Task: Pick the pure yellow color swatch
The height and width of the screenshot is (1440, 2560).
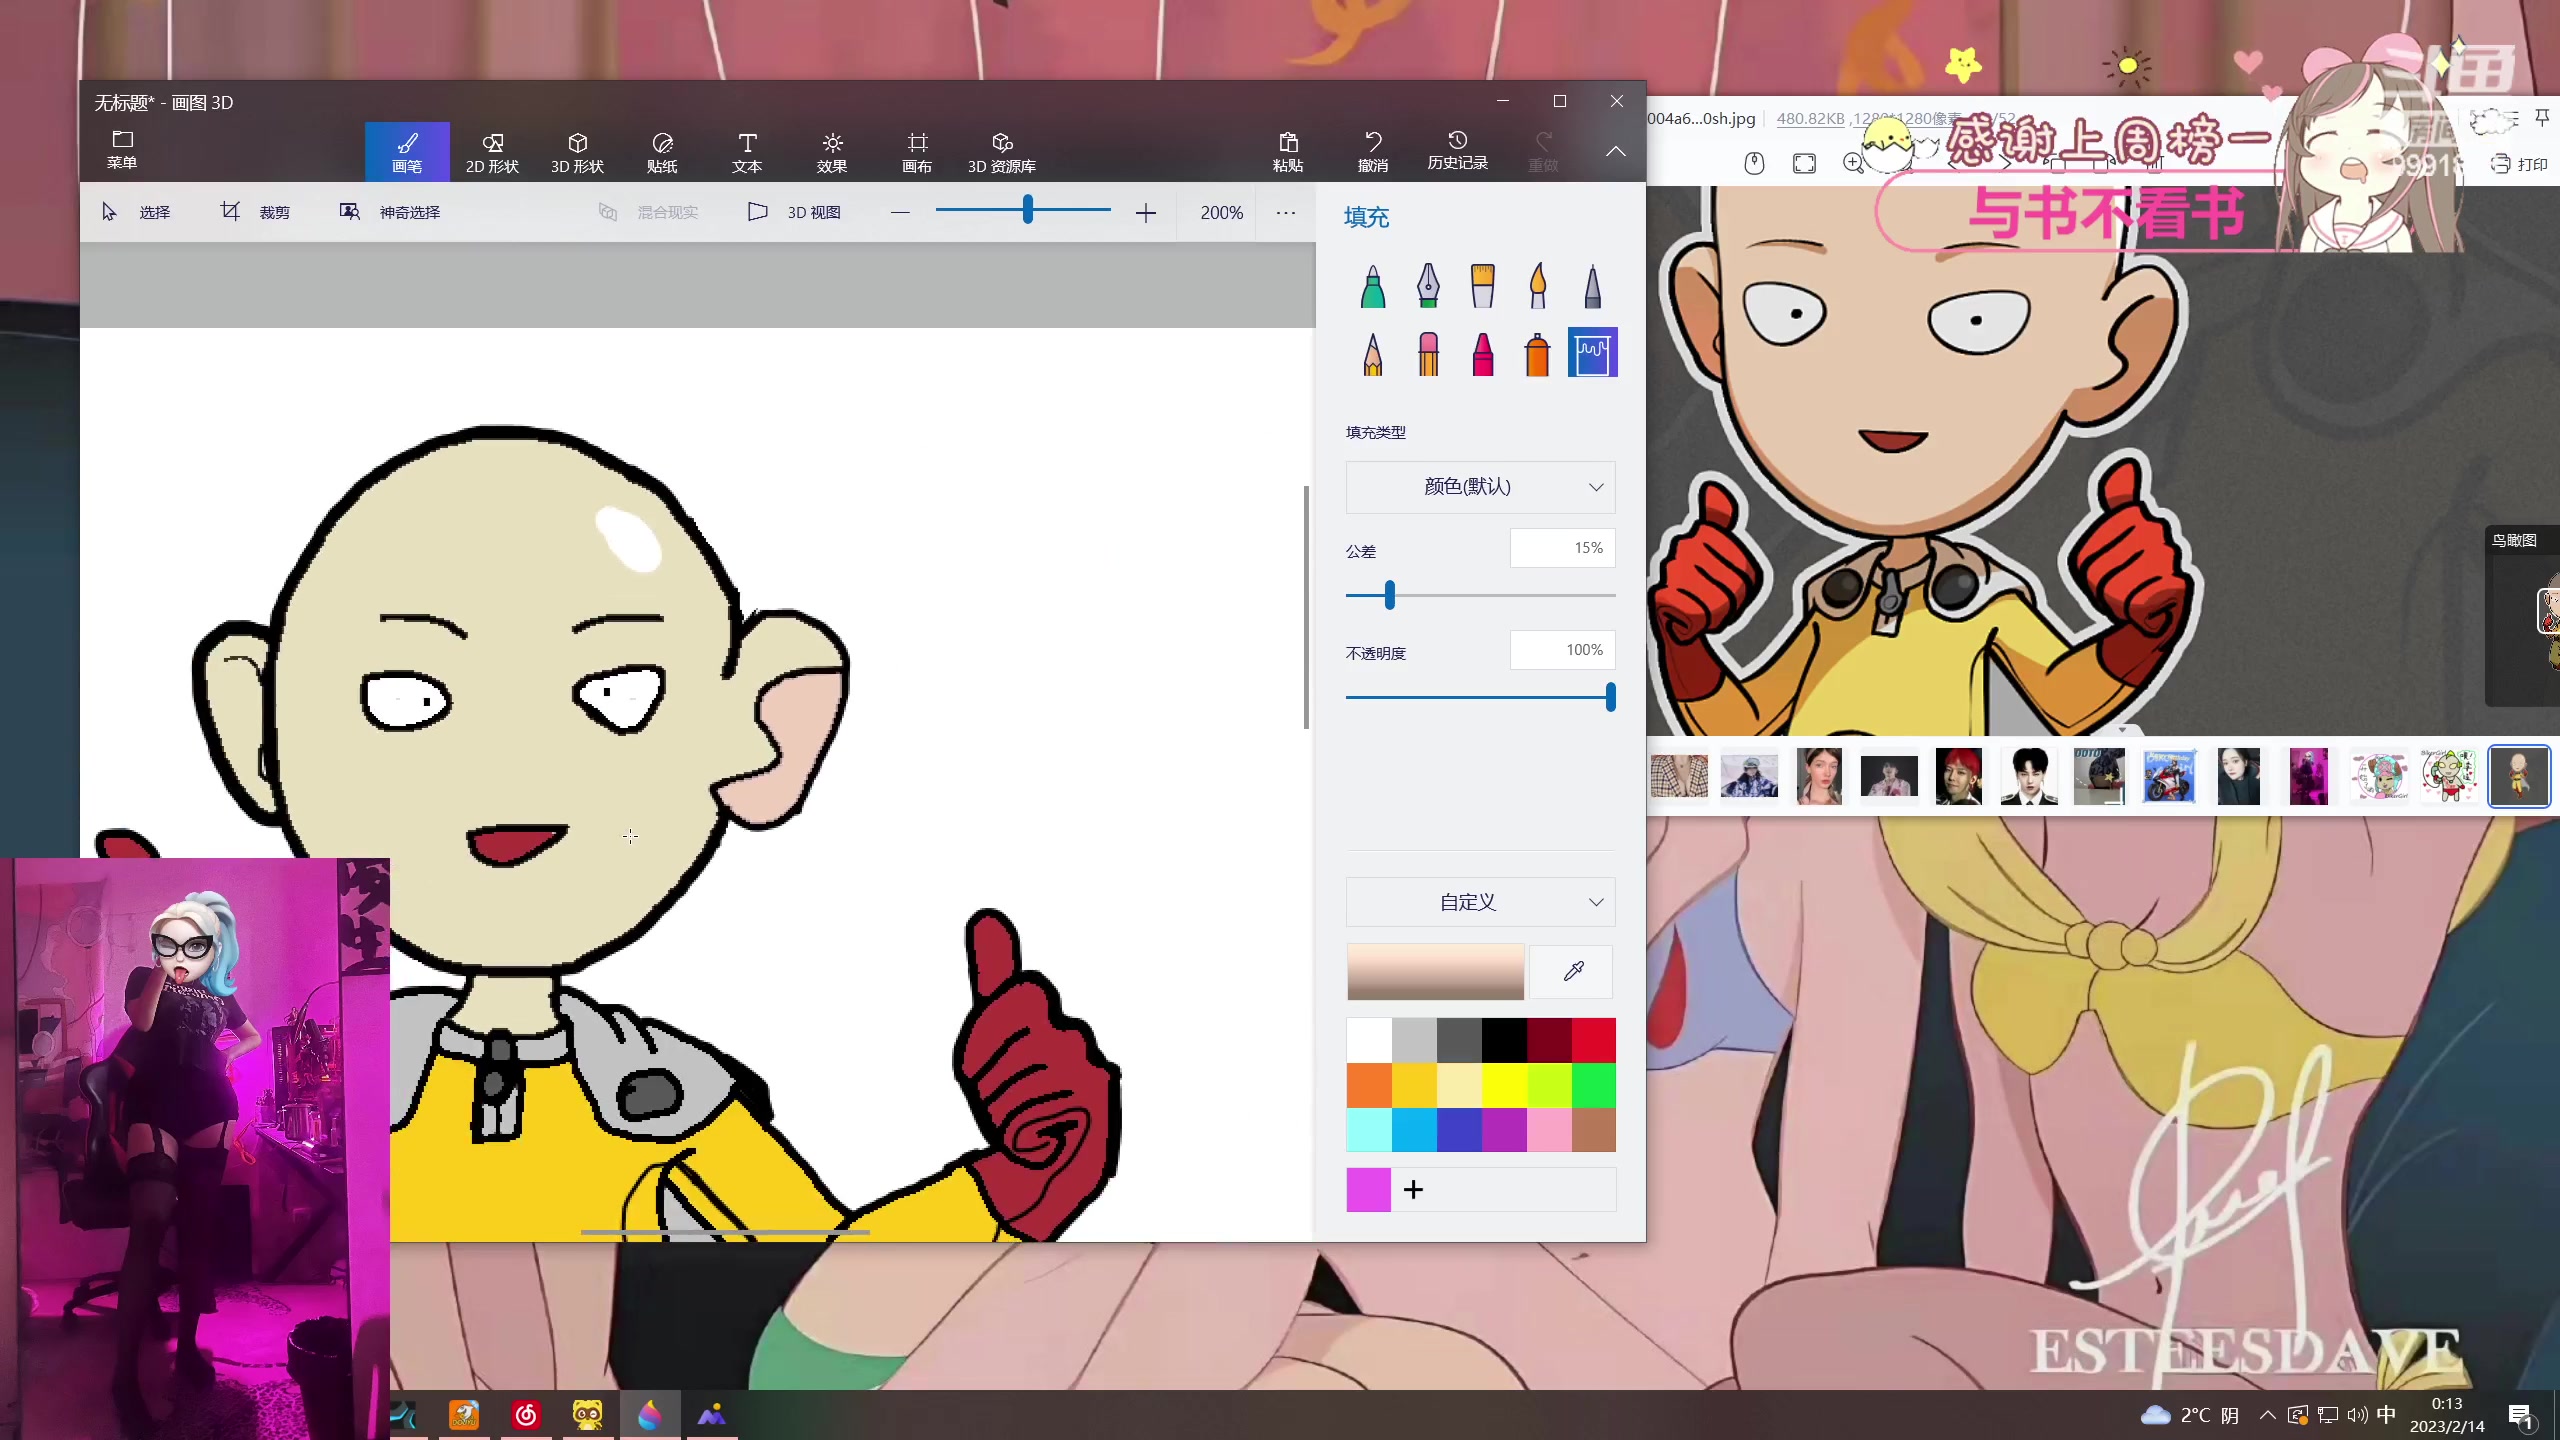Action: (1504, 1085)
